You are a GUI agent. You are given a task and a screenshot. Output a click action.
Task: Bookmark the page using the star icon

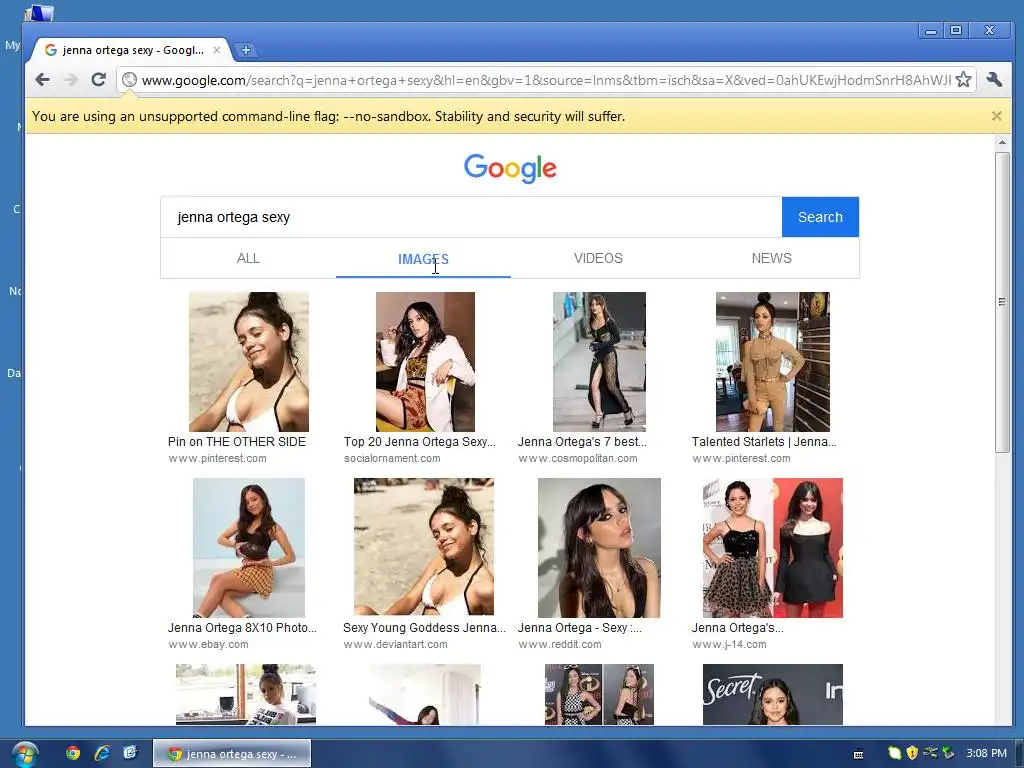coord(963,80)
